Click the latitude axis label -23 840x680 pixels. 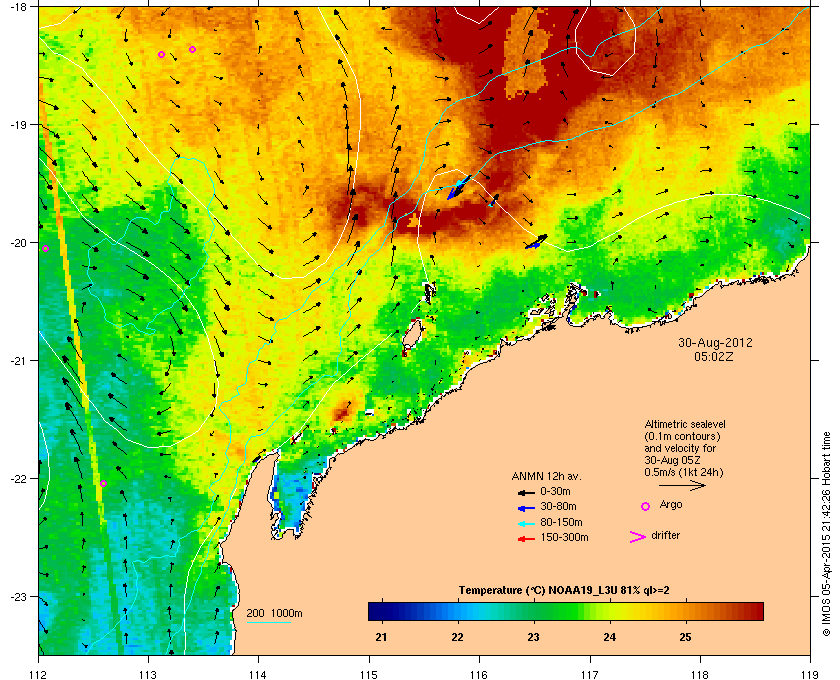[x=19, y=596]
